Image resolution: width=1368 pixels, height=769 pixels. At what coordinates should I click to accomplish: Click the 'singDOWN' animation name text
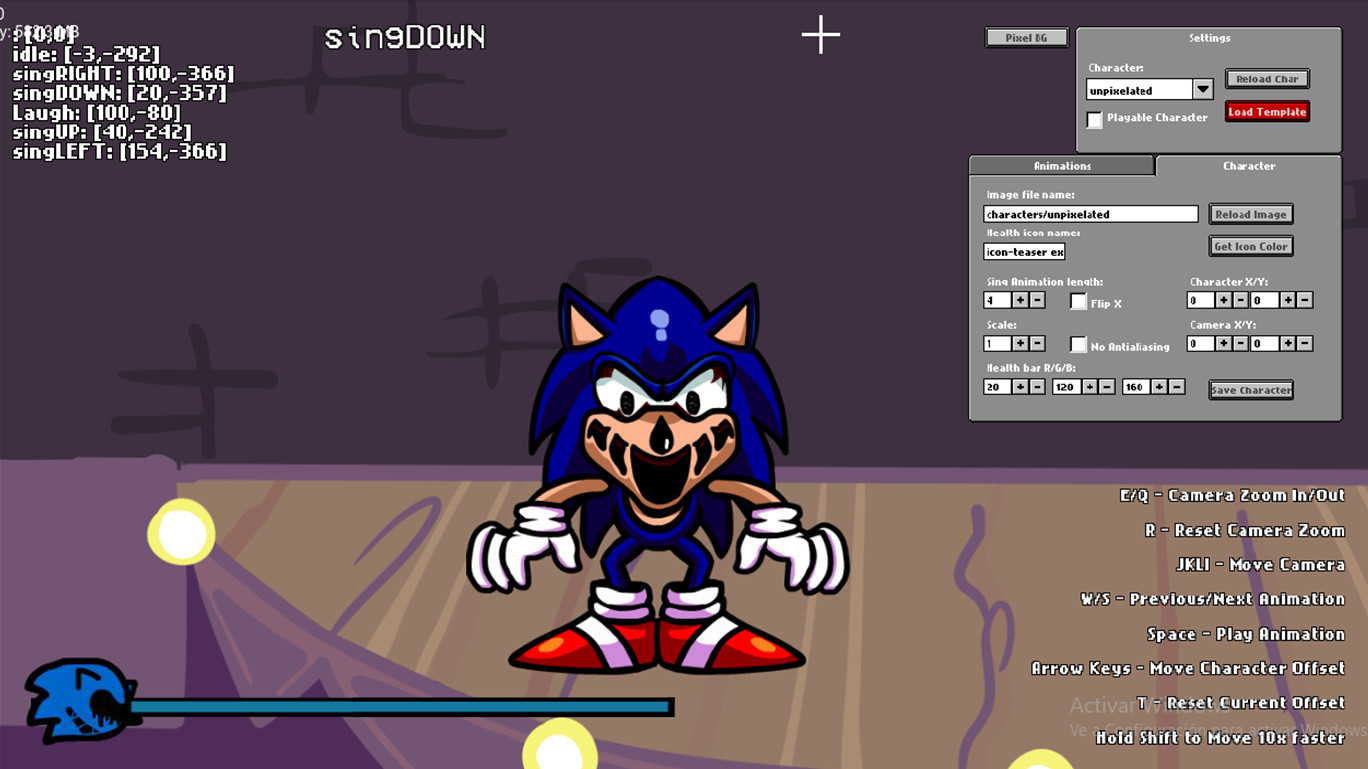pos(405,38)
